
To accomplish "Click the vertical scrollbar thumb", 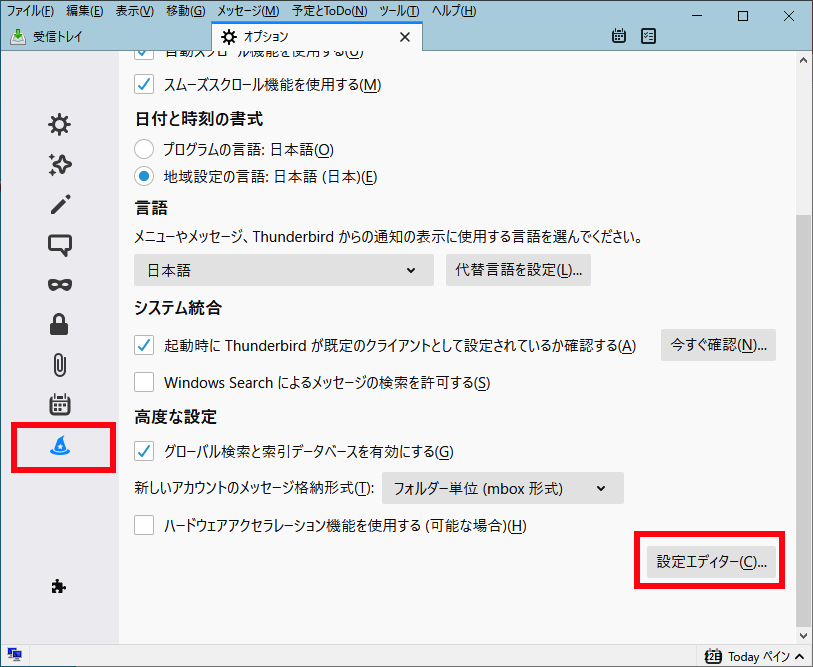I will [803, 420].
